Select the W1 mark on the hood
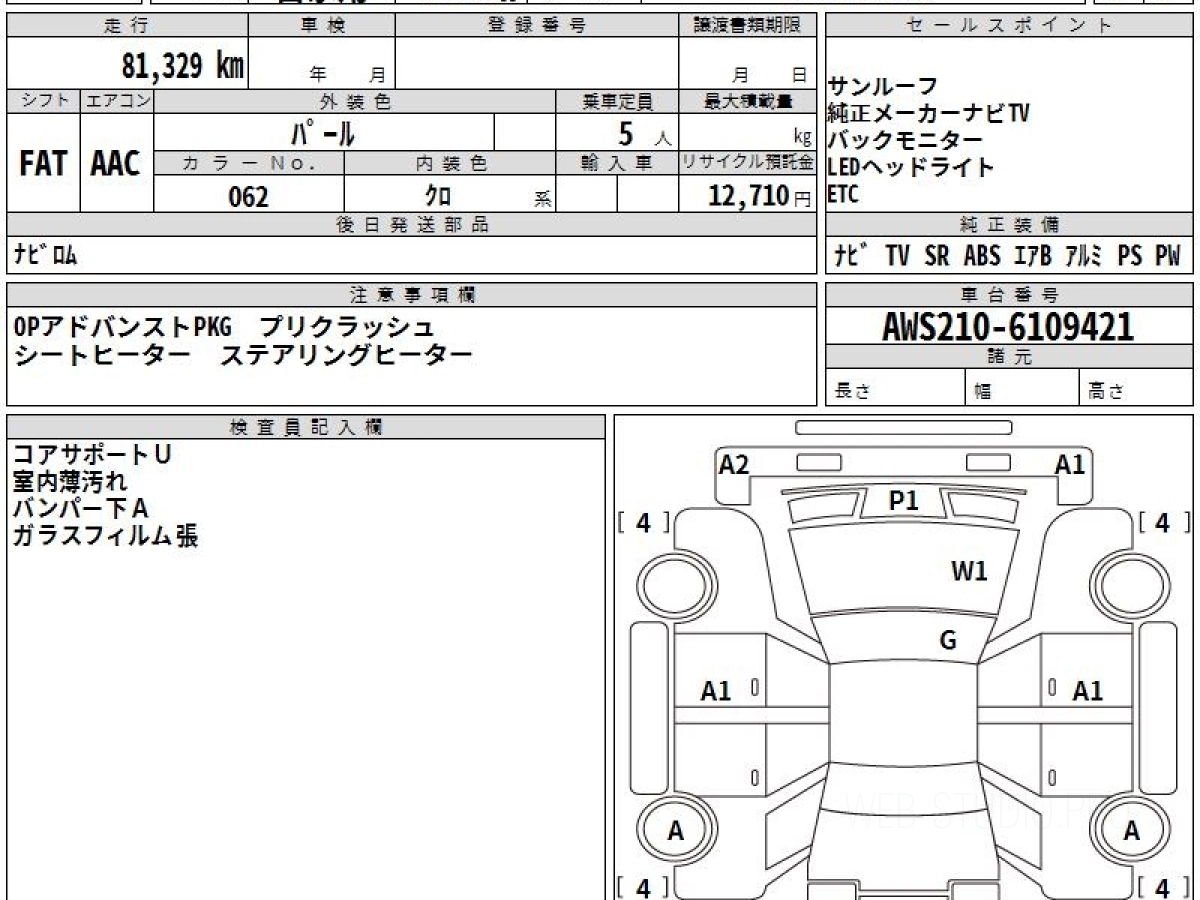This screenshot has width=1200, height=900. pyautogui.click(x=969, y=572)
